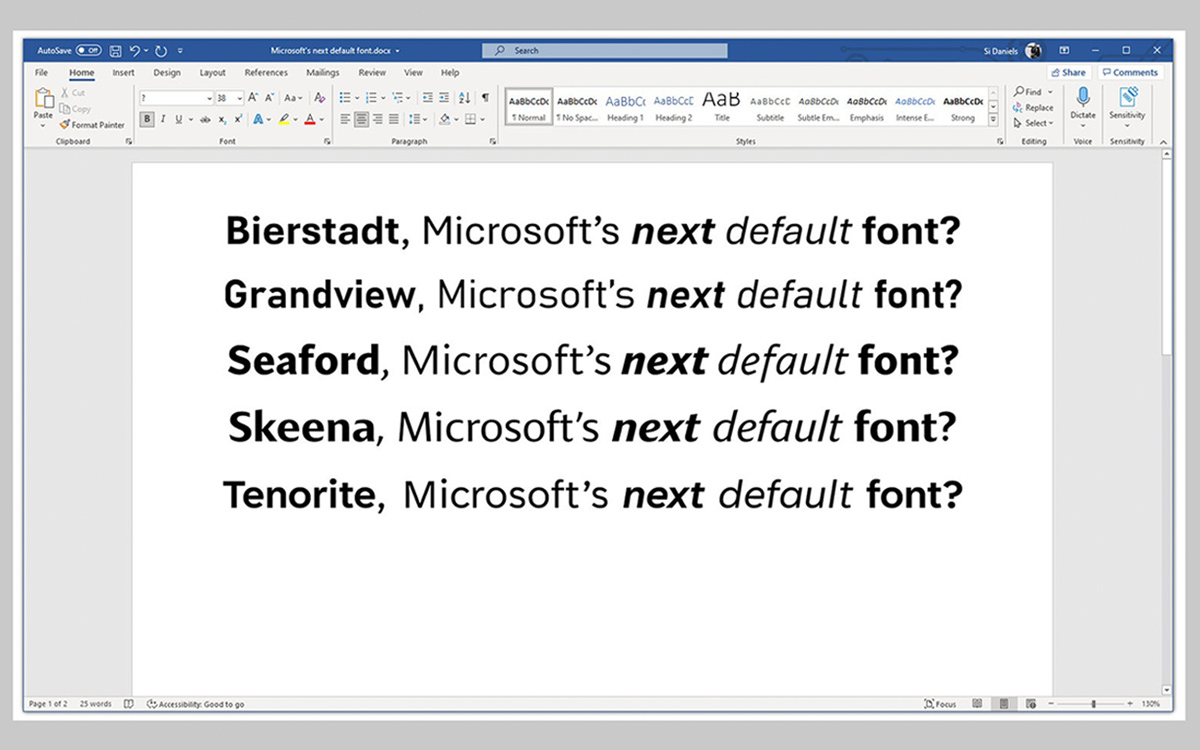Click the Copy button

(75, 109)
